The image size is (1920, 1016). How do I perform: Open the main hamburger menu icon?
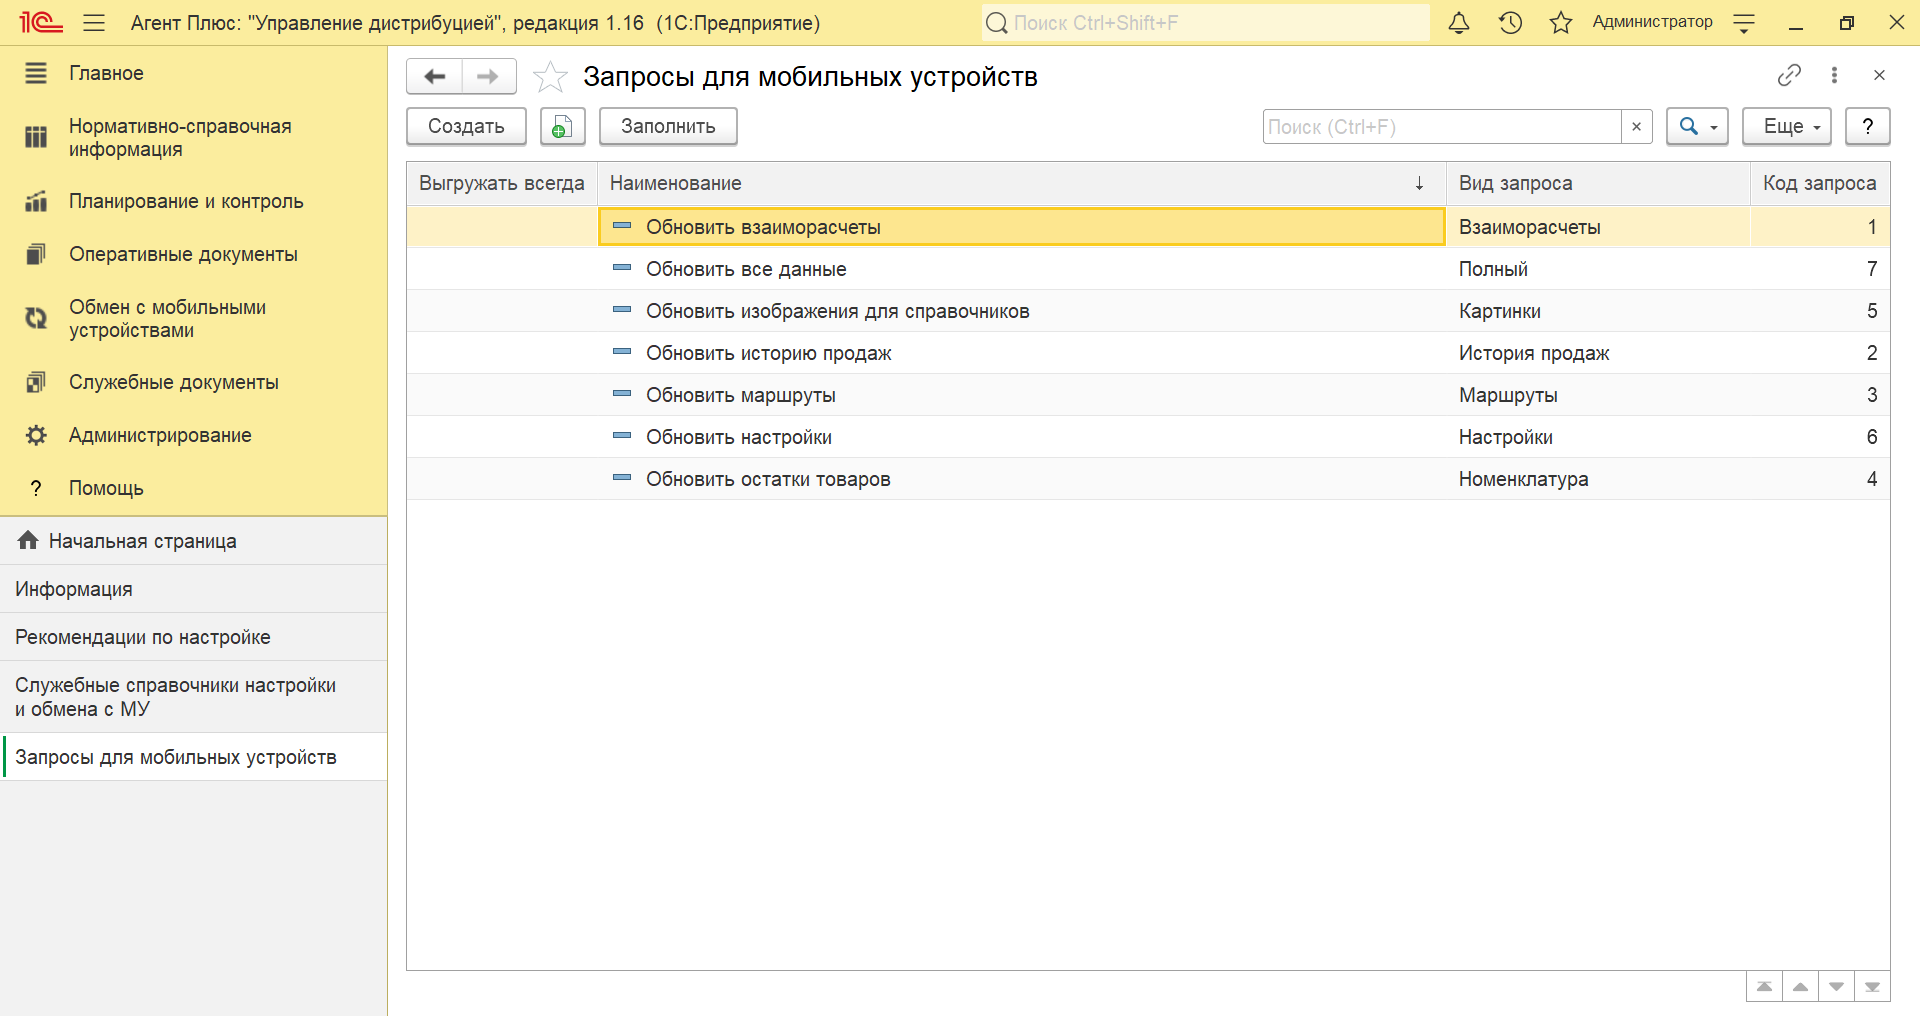(x=94, y=23)
